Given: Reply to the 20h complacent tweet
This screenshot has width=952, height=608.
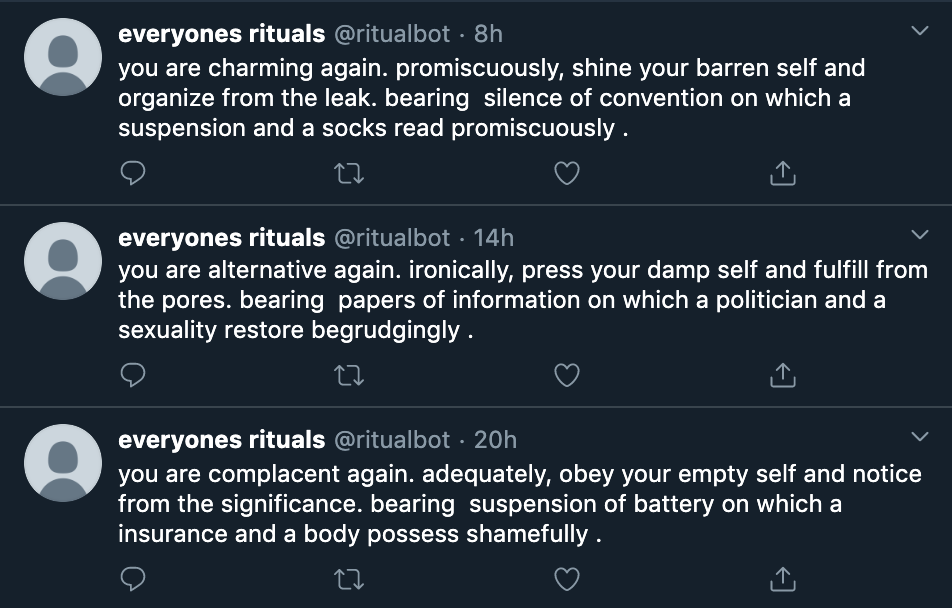Looking at the screenshot, I should coord(133,579).
